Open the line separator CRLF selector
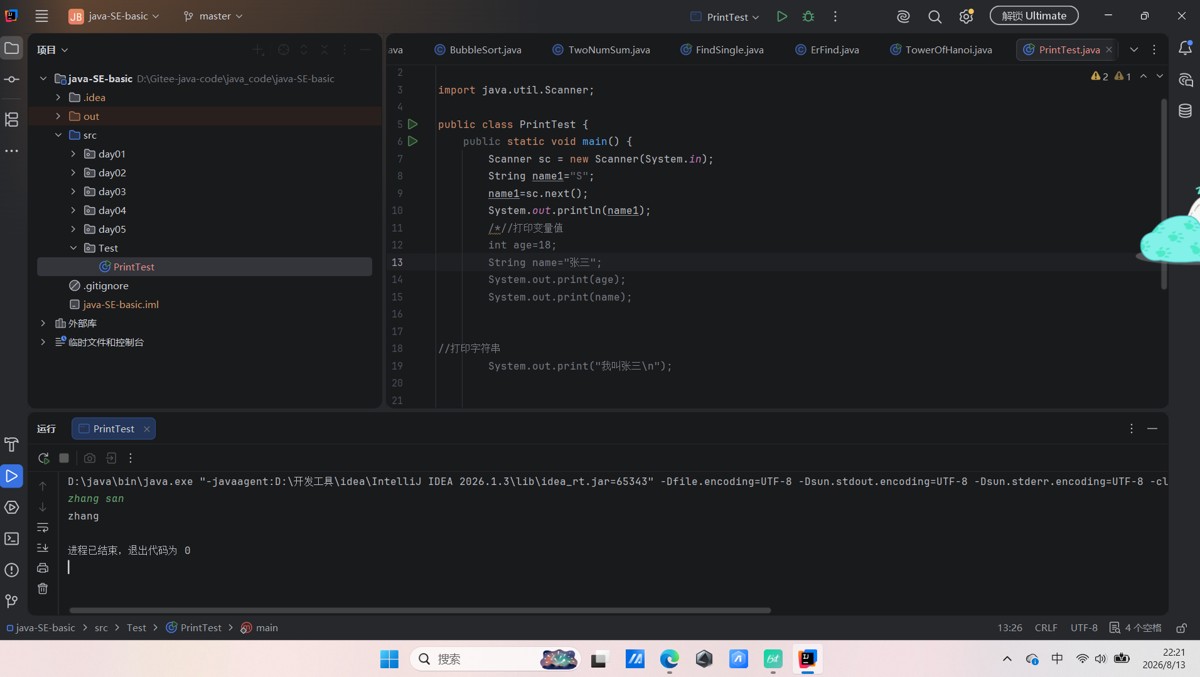Viewport: 1200px width, 677px height. click(1046, 628)
